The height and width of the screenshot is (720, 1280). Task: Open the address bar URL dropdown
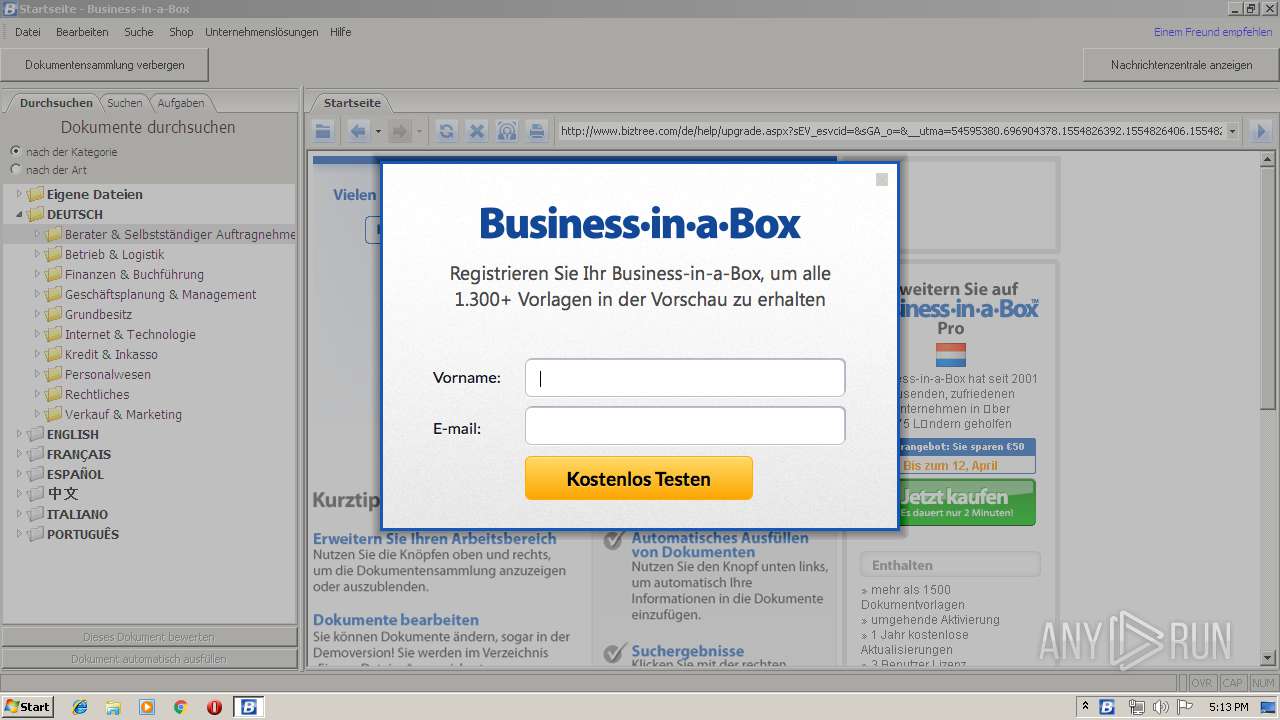[x=1232, y=131]
